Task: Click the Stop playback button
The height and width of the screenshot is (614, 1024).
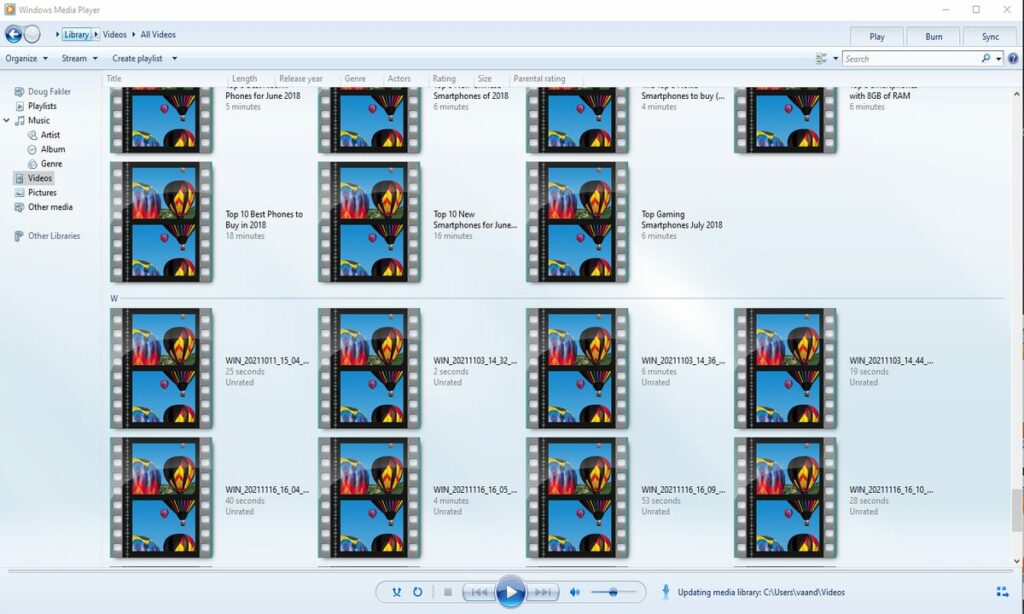Action: (x=448, y=592)
